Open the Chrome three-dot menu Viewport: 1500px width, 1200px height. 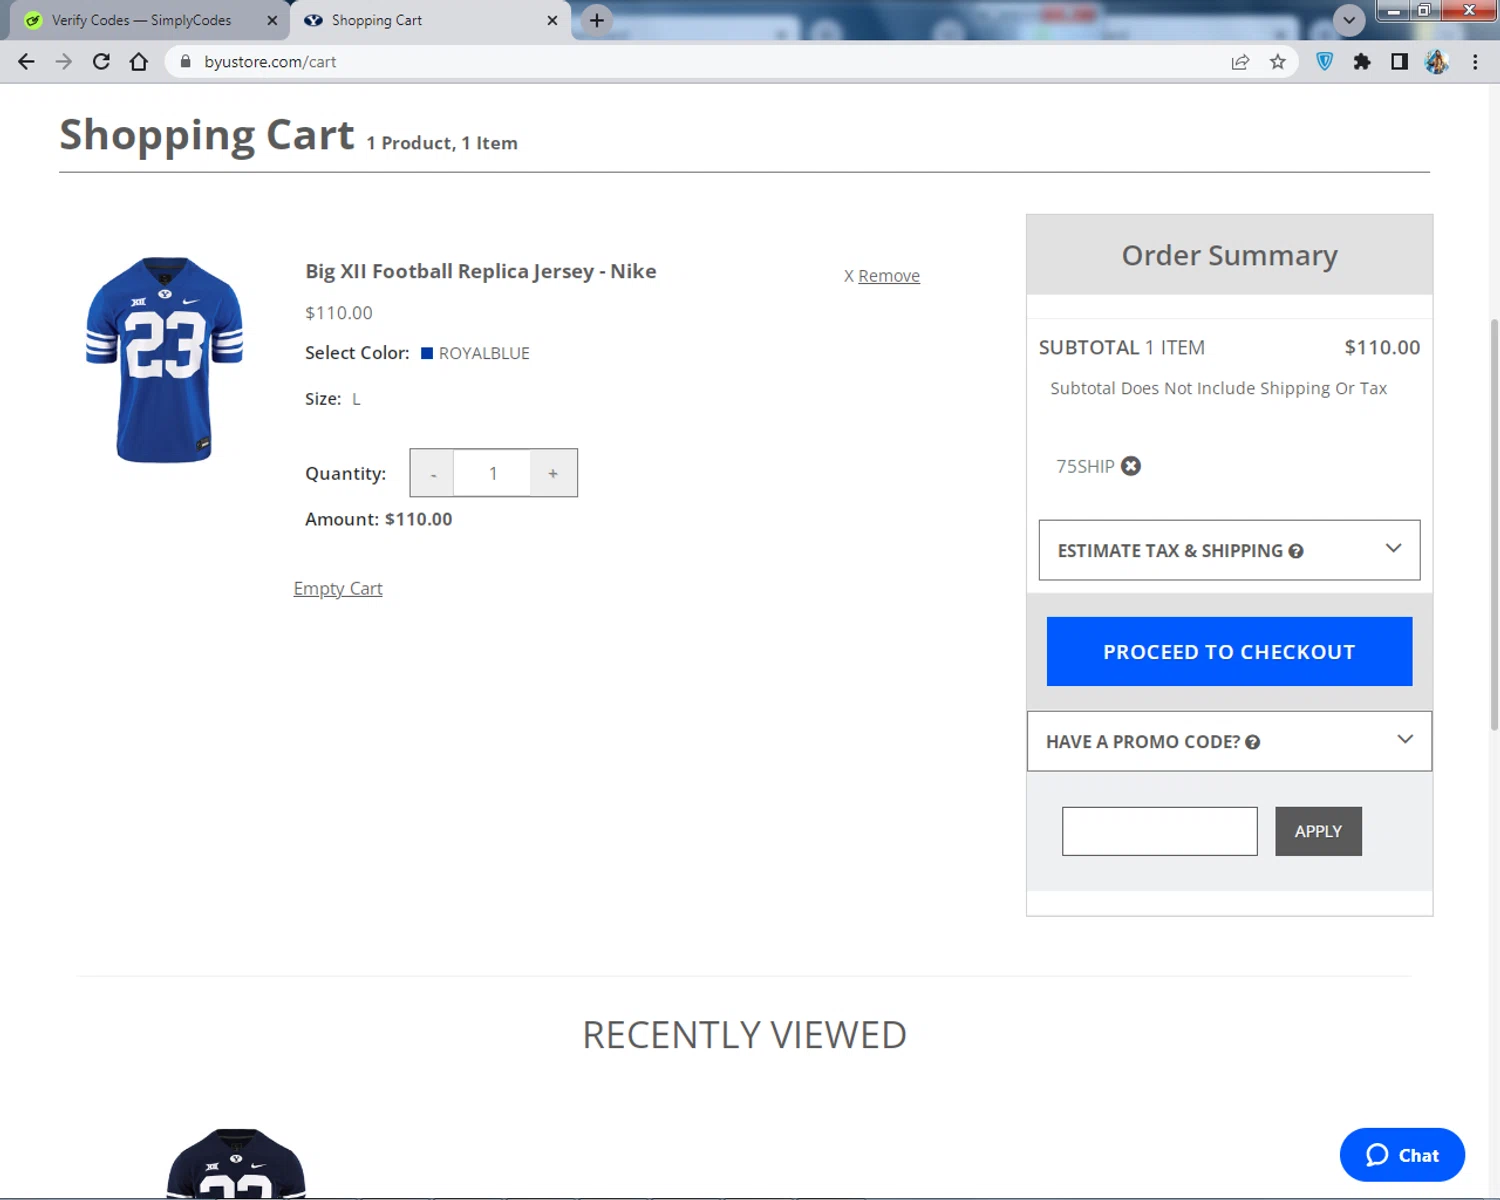(x=1475, y=62)
